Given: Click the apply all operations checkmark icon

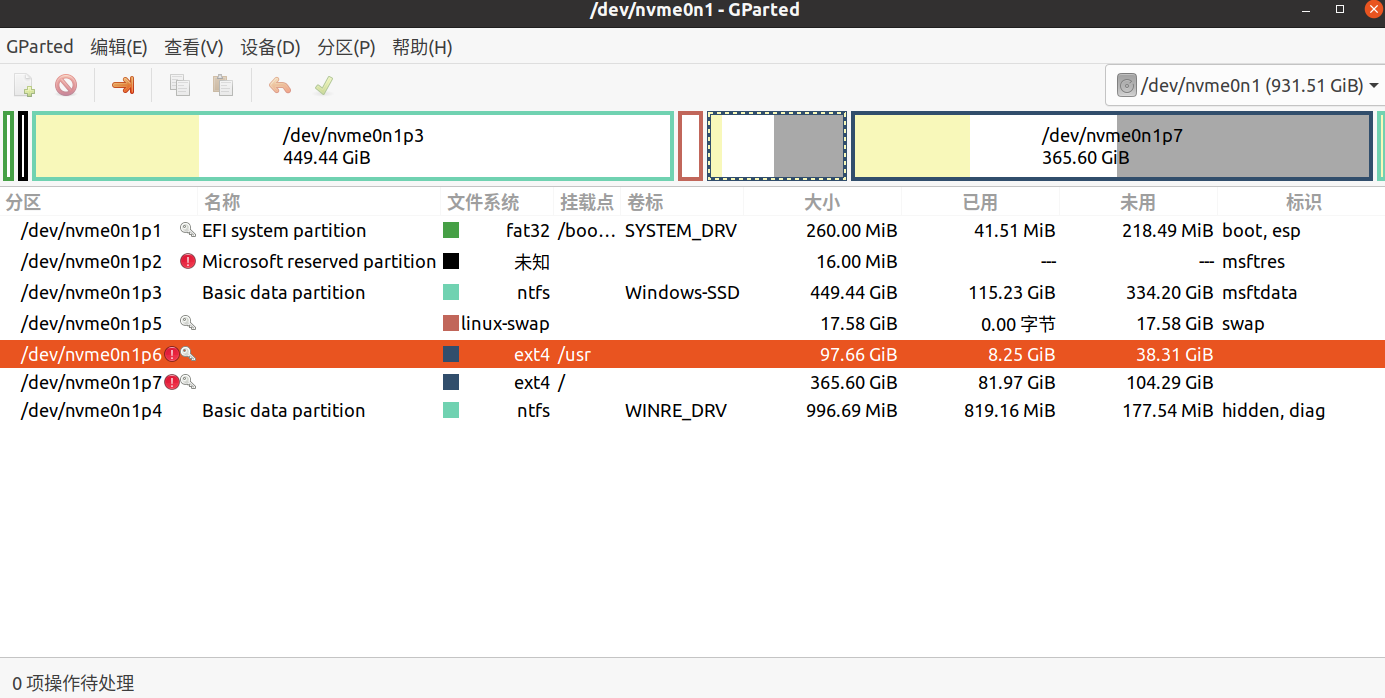Looking at the screenshot, I should [x=323, y=85].
